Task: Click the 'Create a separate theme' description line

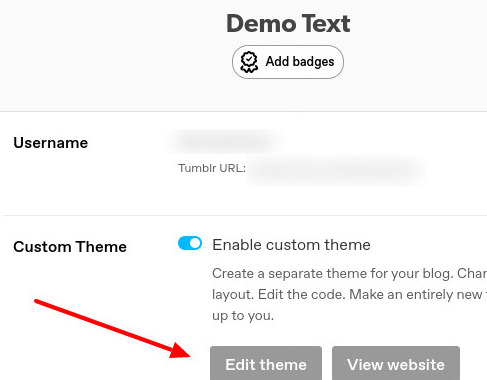Action: click(349, 274)
